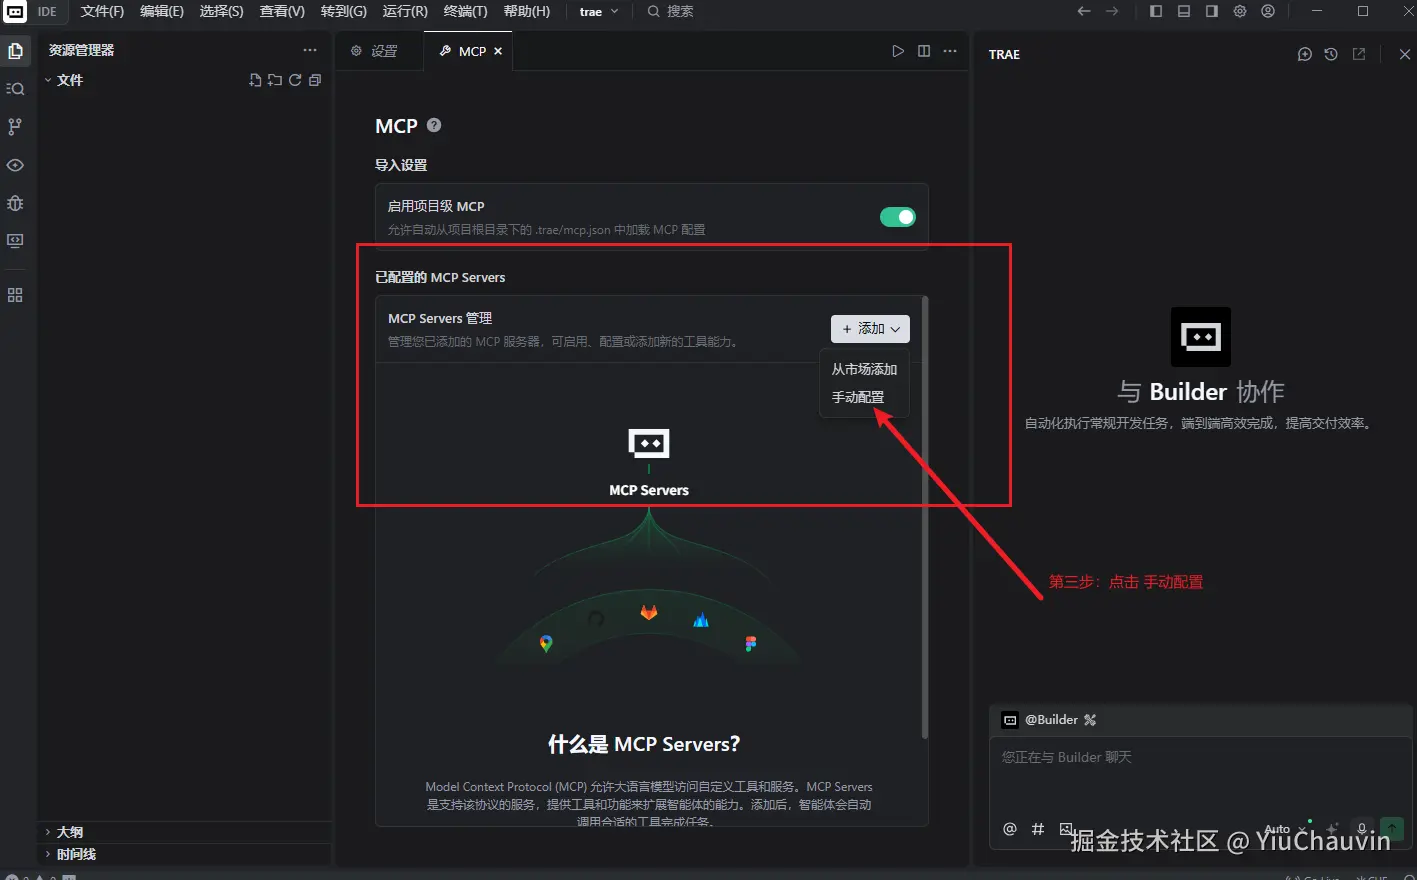Attach an image to chat
The image size is (1417, 880).
pyautogui.click(x=1066, y=829)
